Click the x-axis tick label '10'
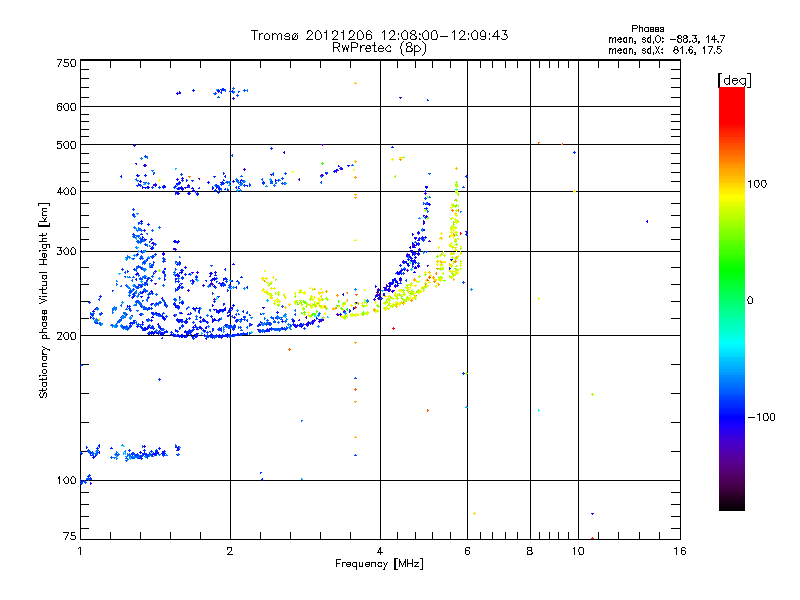The width and height of the screenshot is (800, 600). coord(578,551)
